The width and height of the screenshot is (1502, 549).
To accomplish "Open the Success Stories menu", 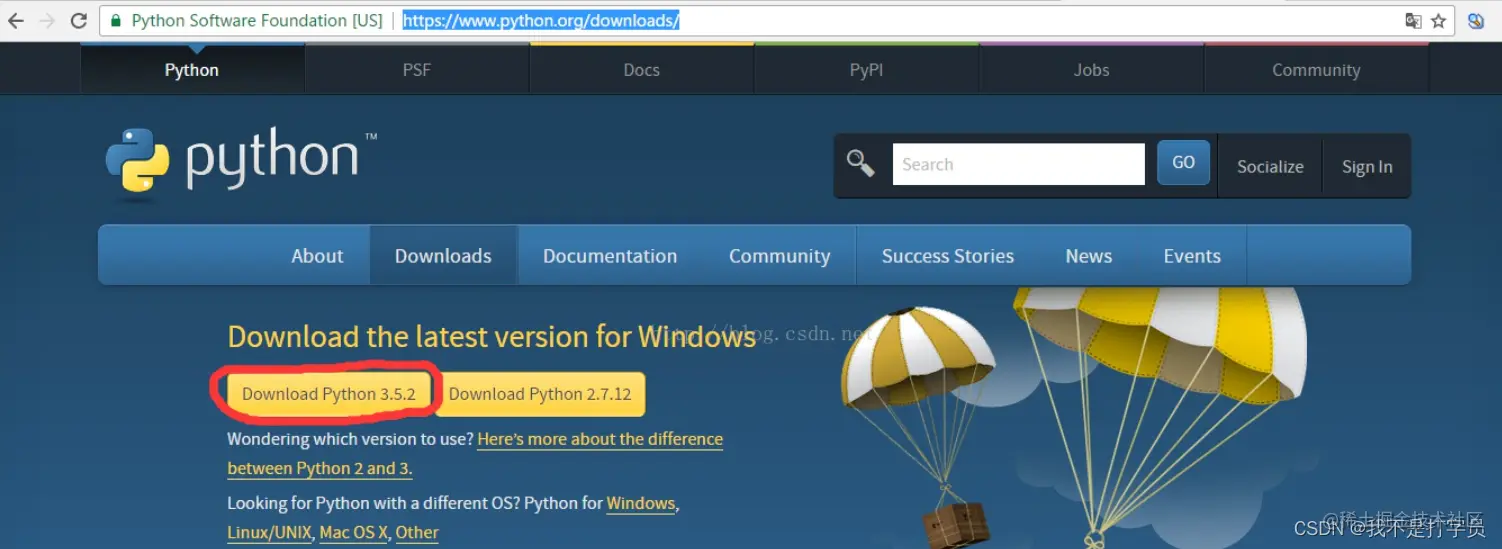I will tap(948, 256).
